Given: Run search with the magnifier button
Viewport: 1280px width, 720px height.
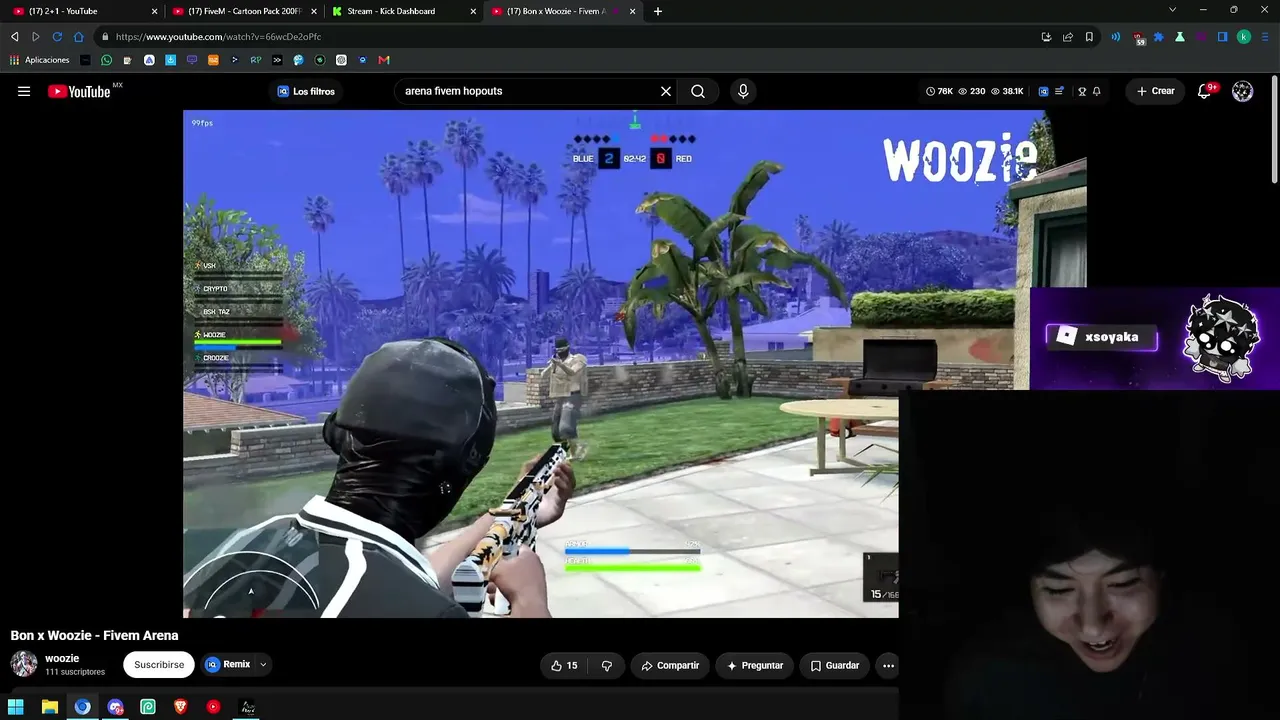Looking at the screenshot, I should 698,91.
